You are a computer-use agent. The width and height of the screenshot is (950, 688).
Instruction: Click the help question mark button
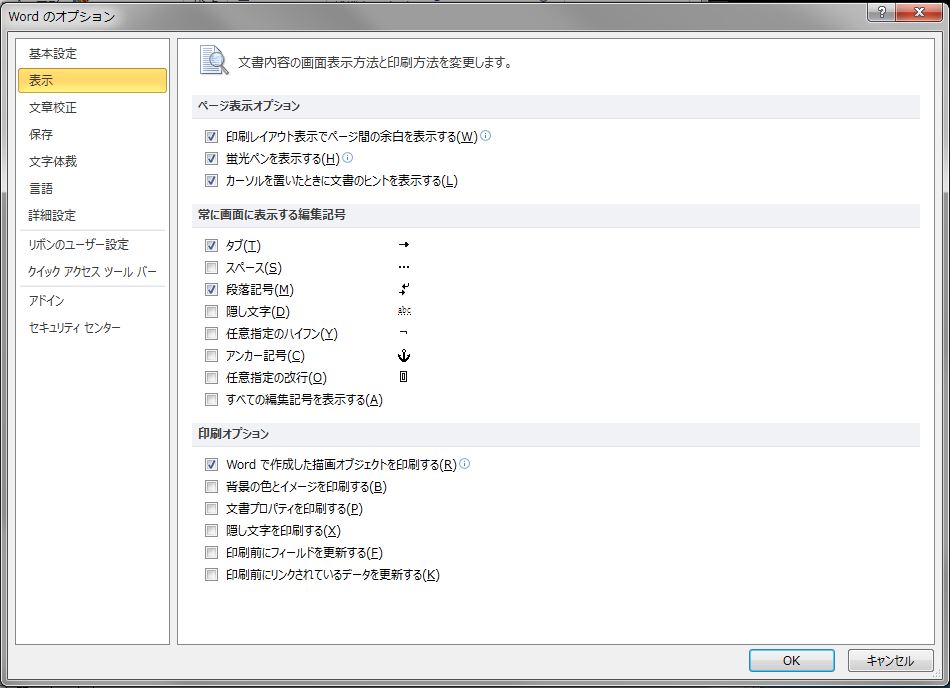[881, 12]
